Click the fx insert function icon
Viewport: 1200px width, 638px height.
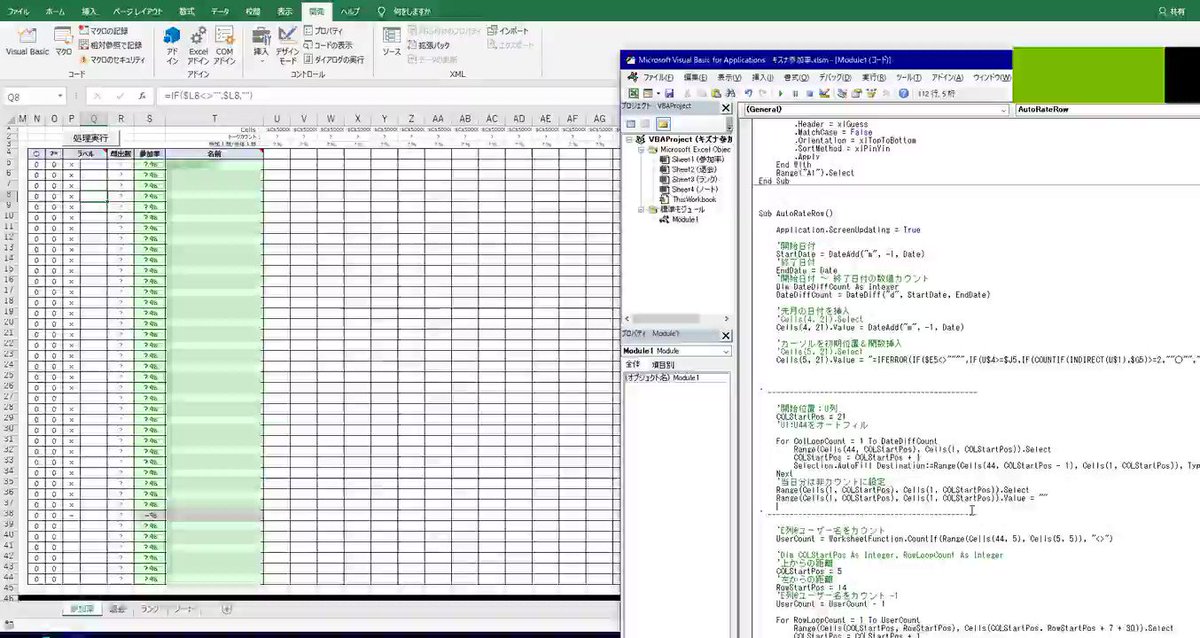(143, 96)
